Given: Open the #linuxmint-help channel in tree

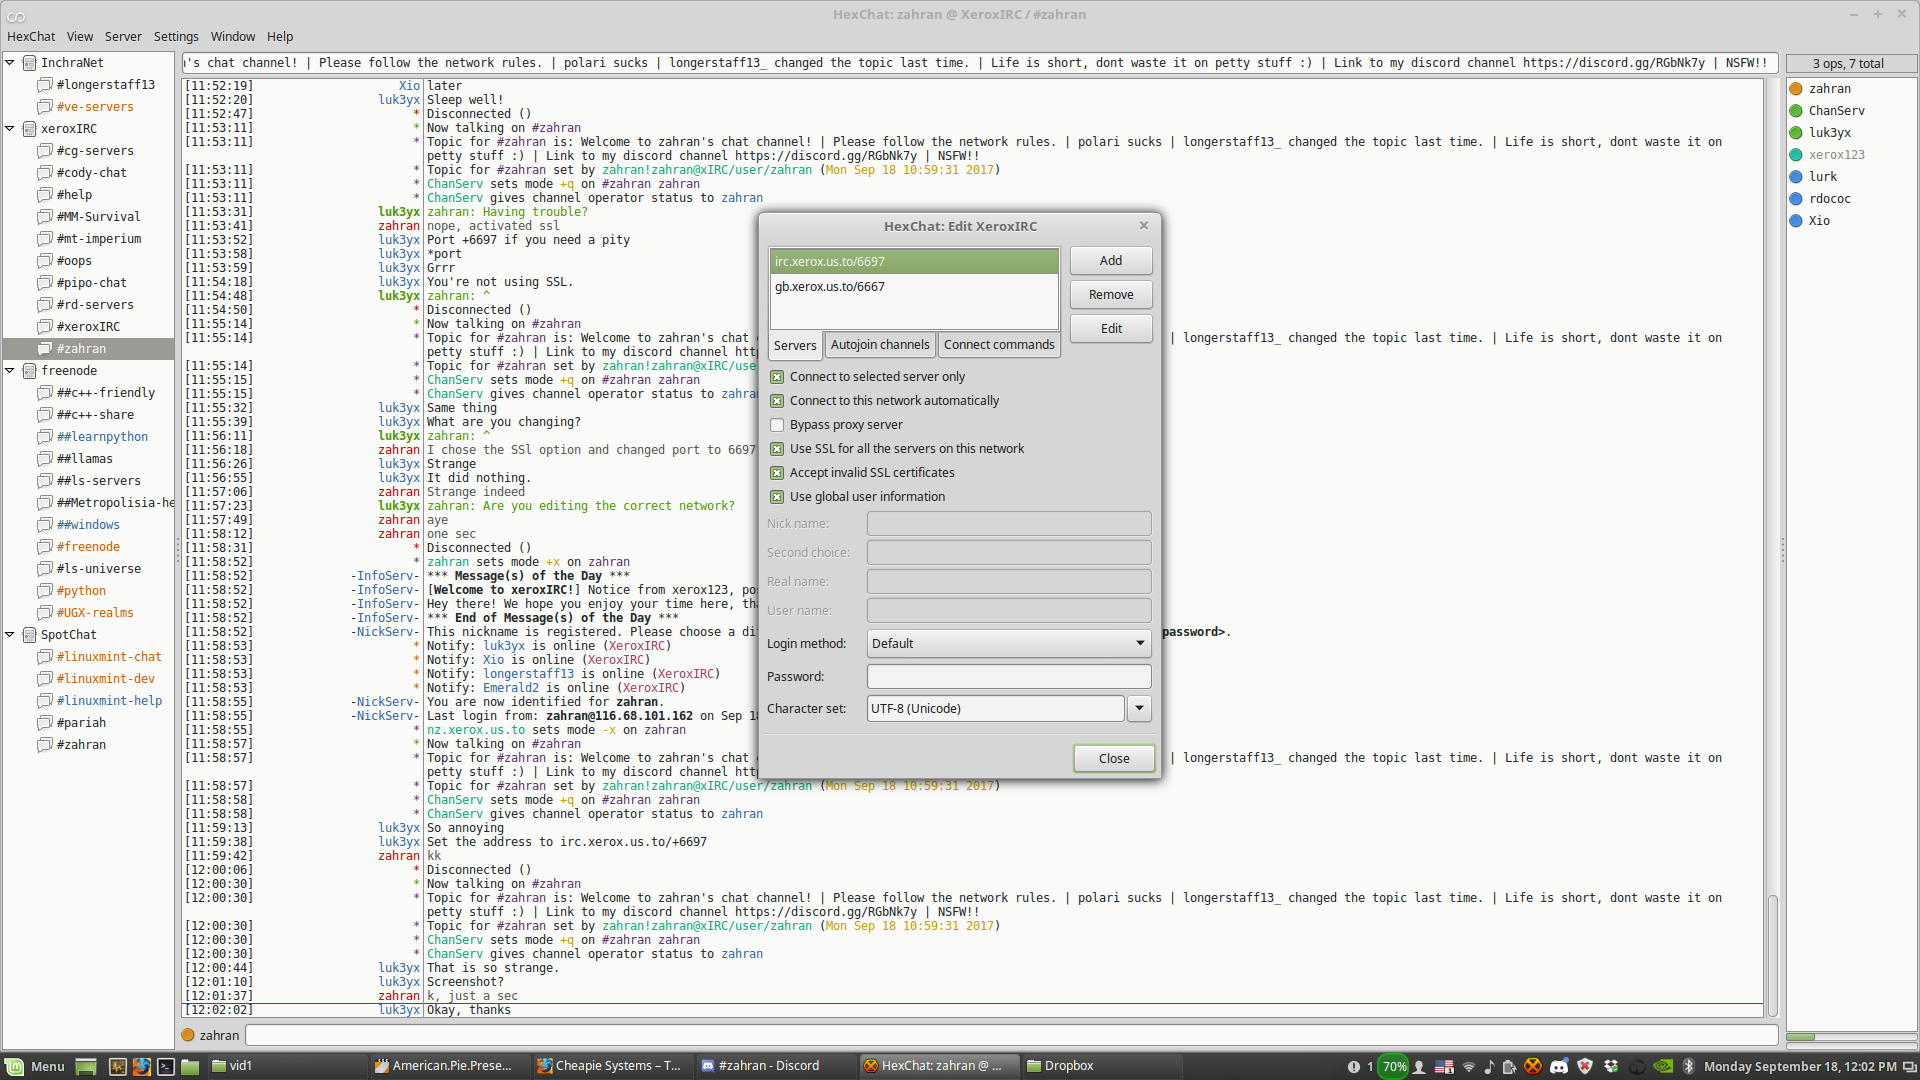Looking at the screenshot, I should (x=109, y=701).
